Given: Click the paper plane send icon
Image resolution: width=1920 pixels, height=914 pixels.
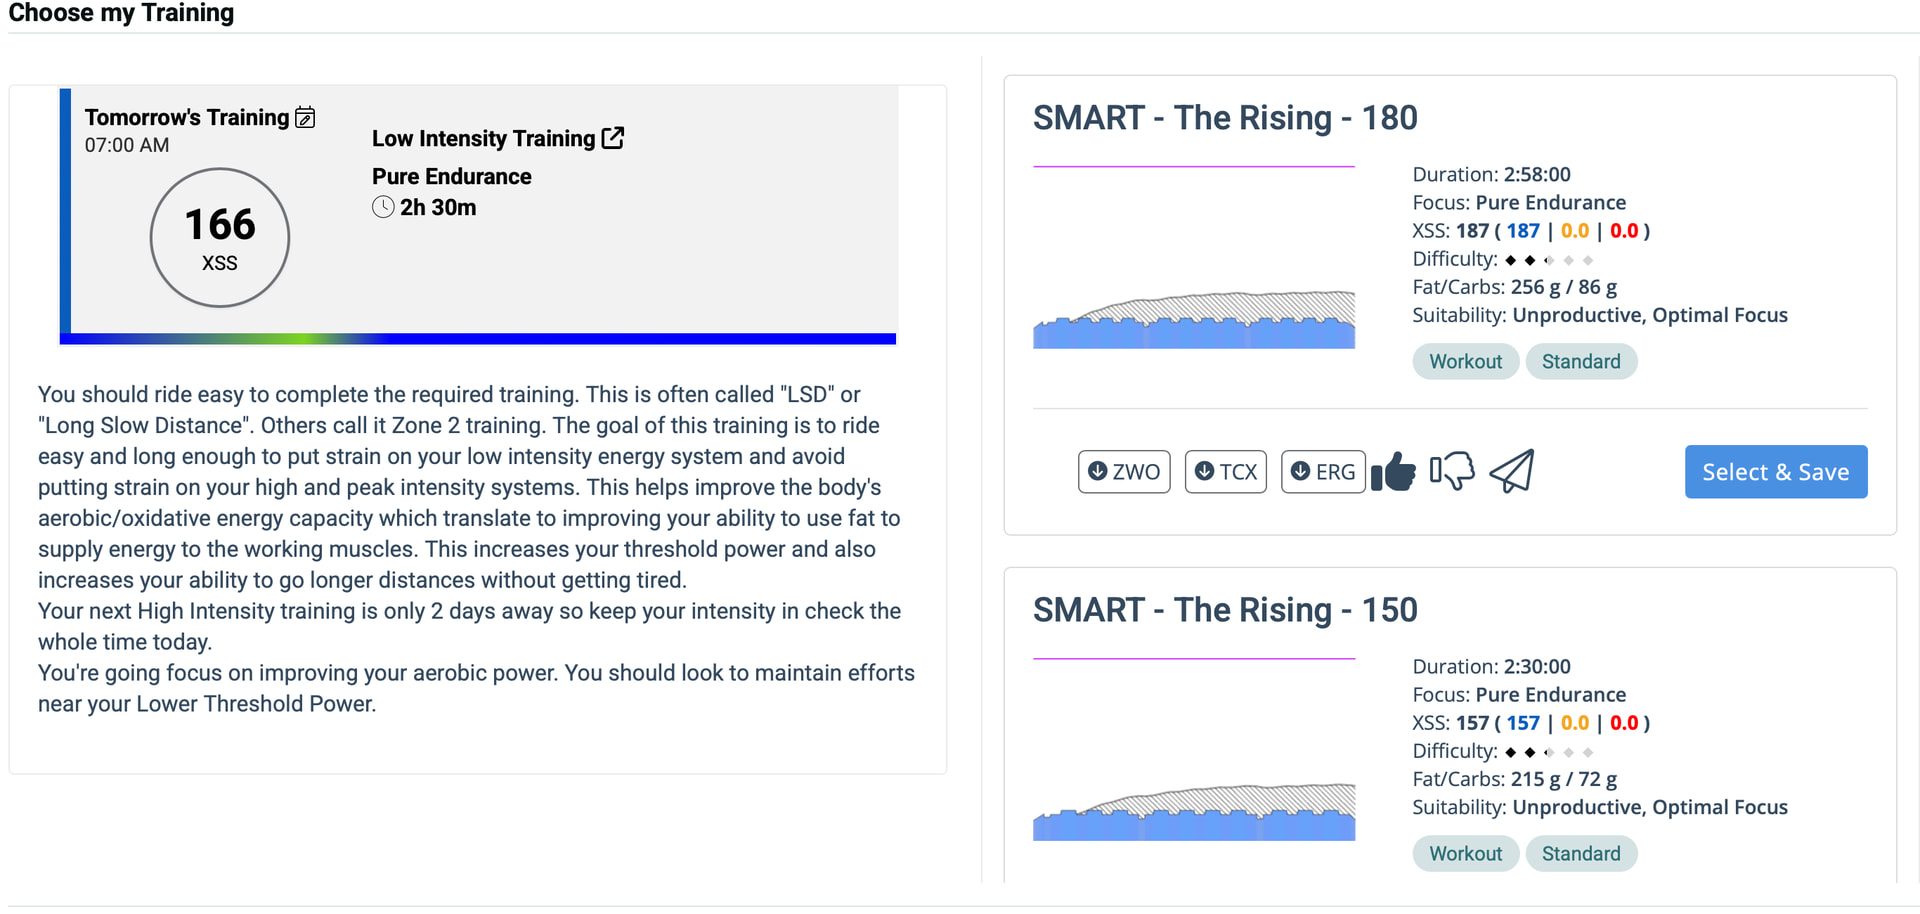Looking at the screenshot, I should [1512, 472].
